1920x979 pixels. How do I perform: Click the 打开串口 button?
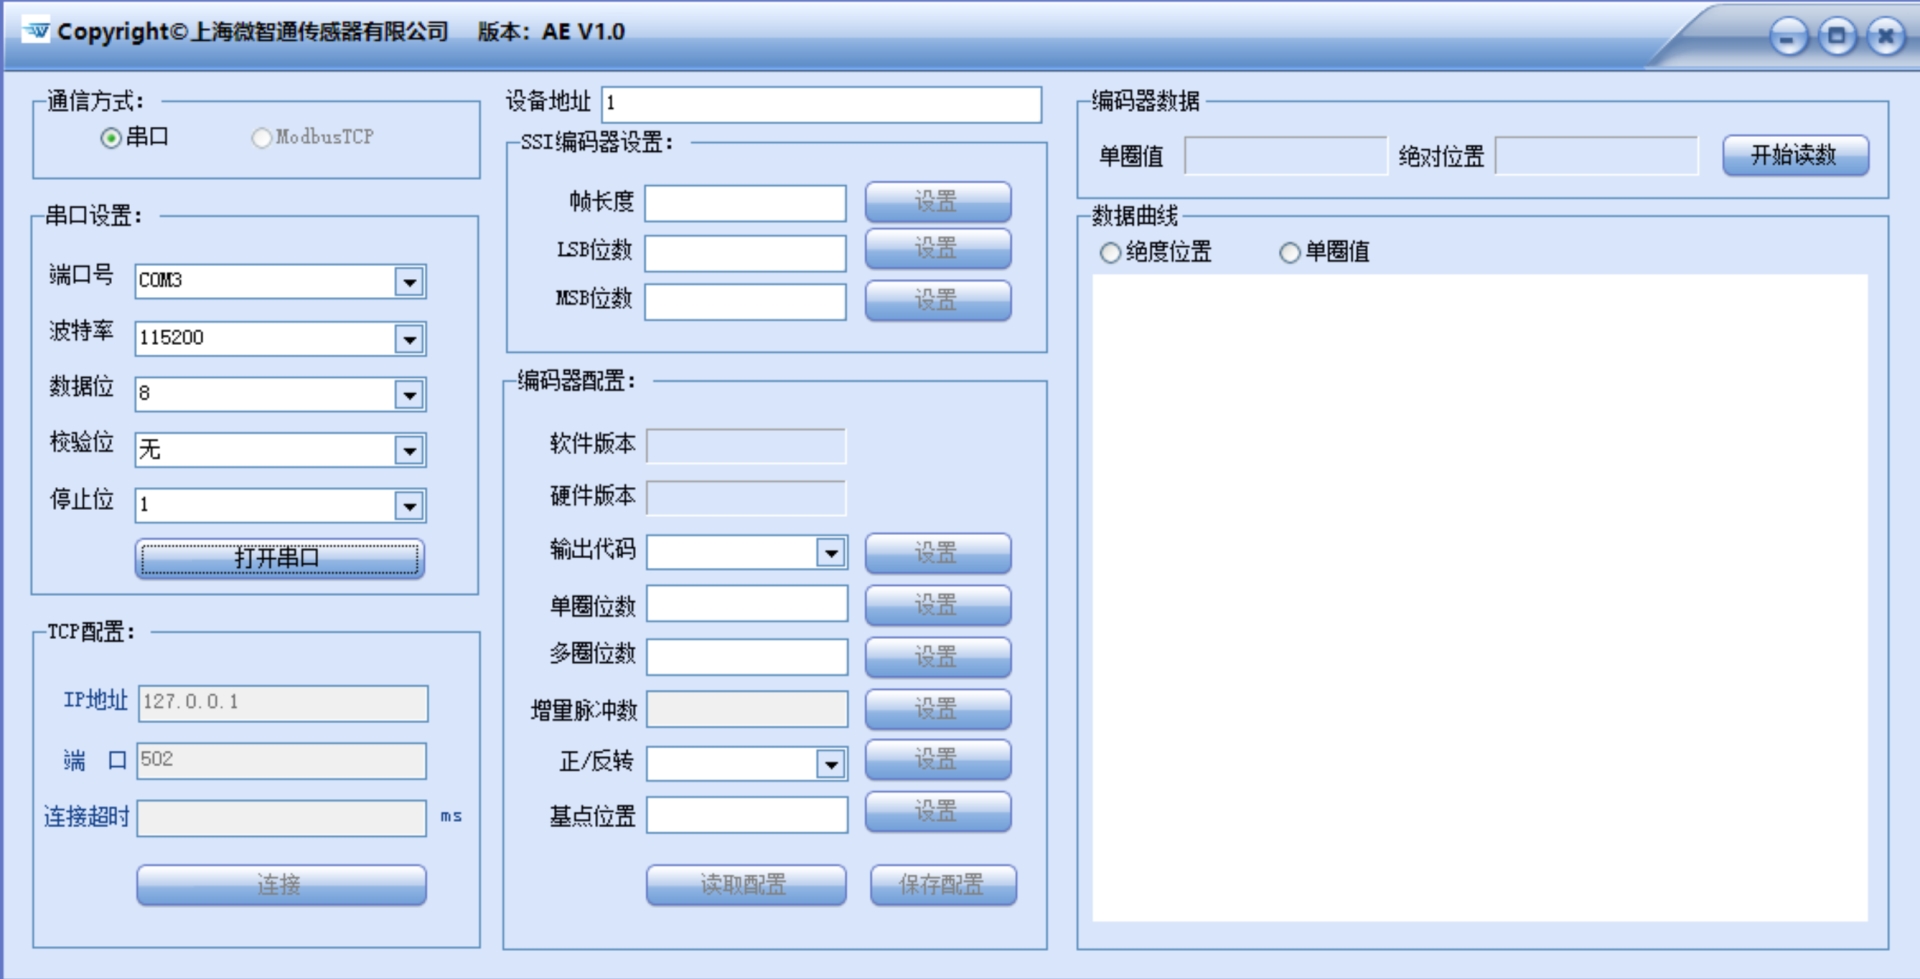coord(280,558)
